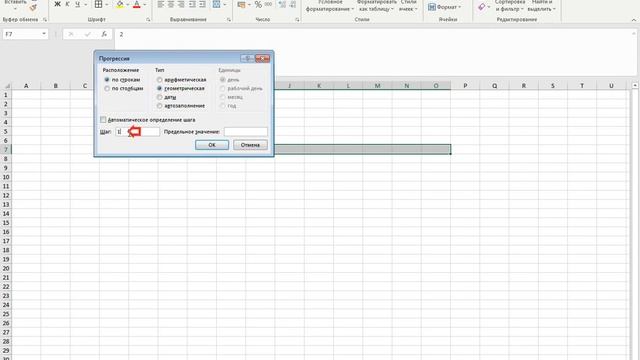
Task: Open 'Условное форматирование' menu
Action: click(x=330, y=6)
